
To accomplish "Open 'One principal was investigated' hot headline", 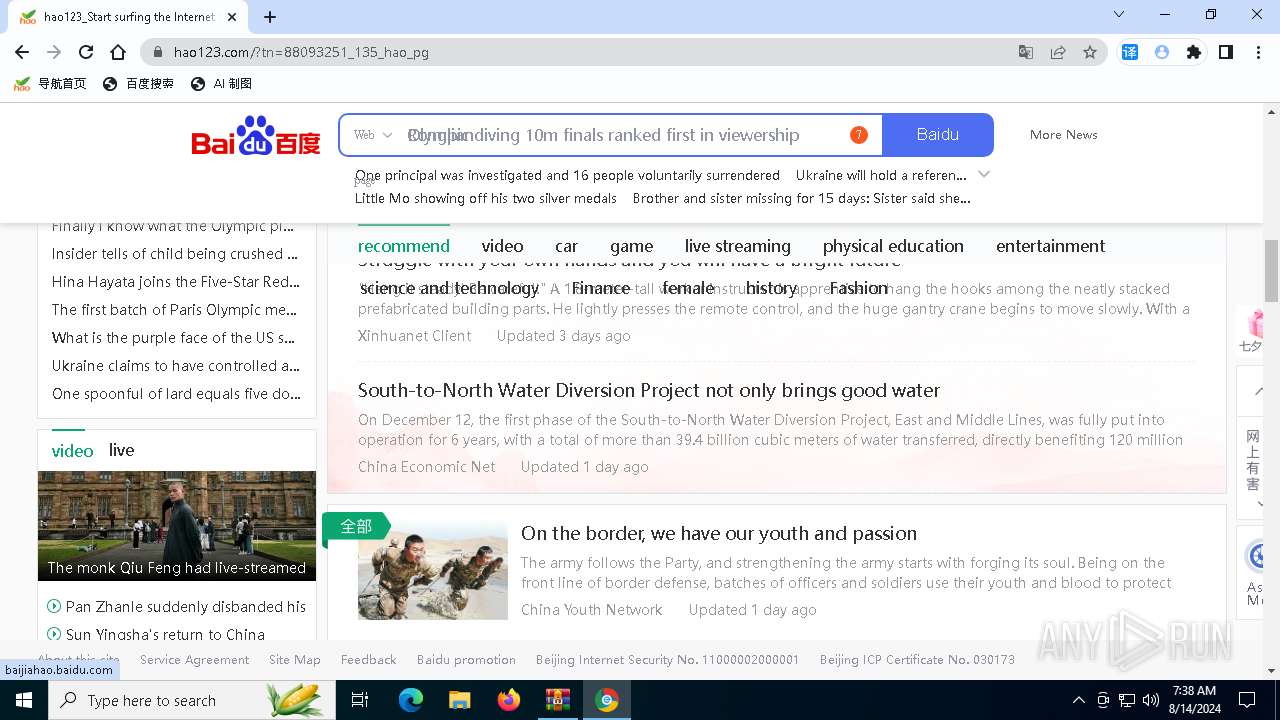I will pos(567,175).
